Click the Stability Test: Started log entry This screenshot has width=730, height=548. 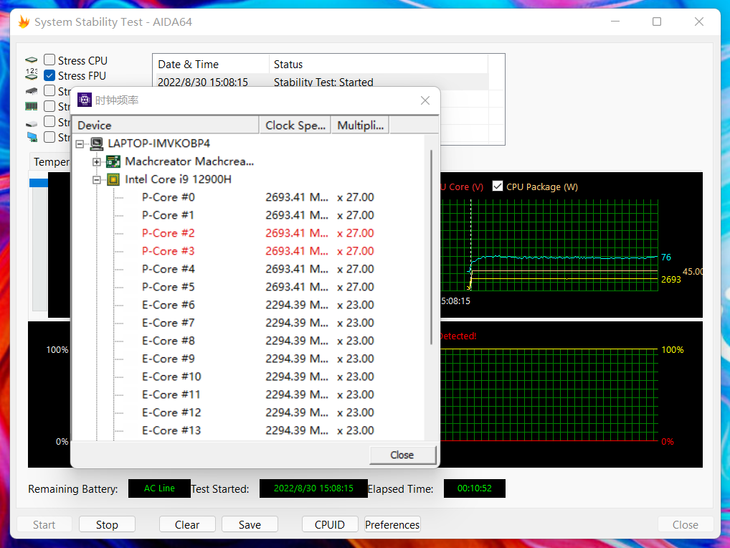click(x=324, y=81)
